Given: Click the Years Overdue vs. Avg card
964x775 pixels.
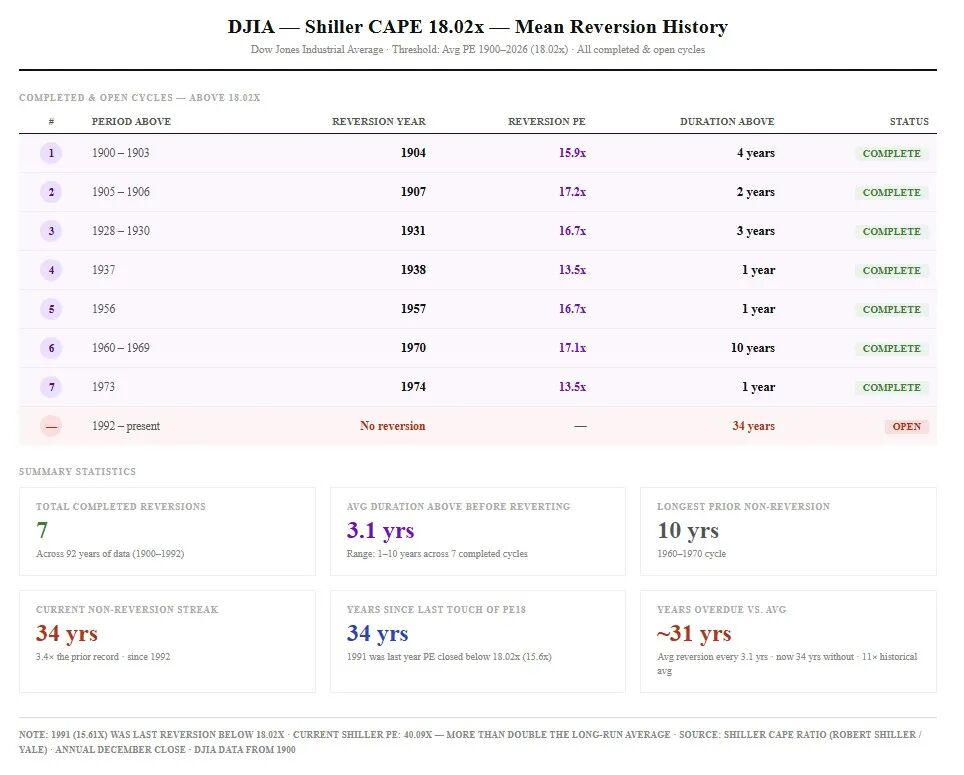Looking at the screenshot, I should pyautogui.click(x=788, y=641).
